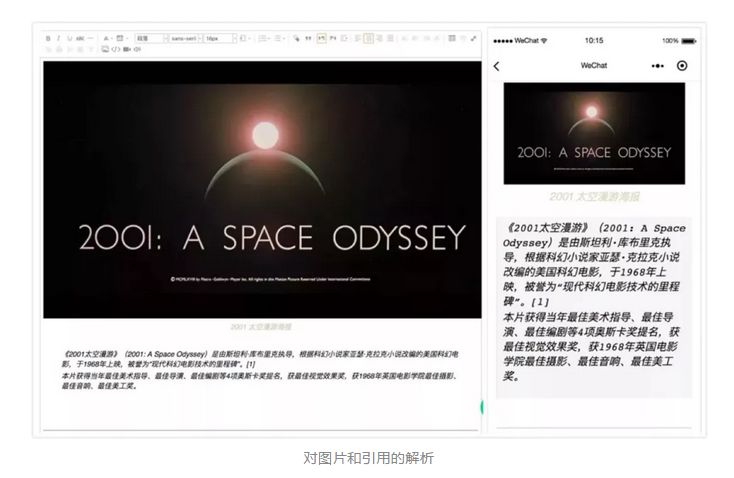Open the paragraph format dropdown
This screenshot has height=478, width=734.
pos(152,38)
